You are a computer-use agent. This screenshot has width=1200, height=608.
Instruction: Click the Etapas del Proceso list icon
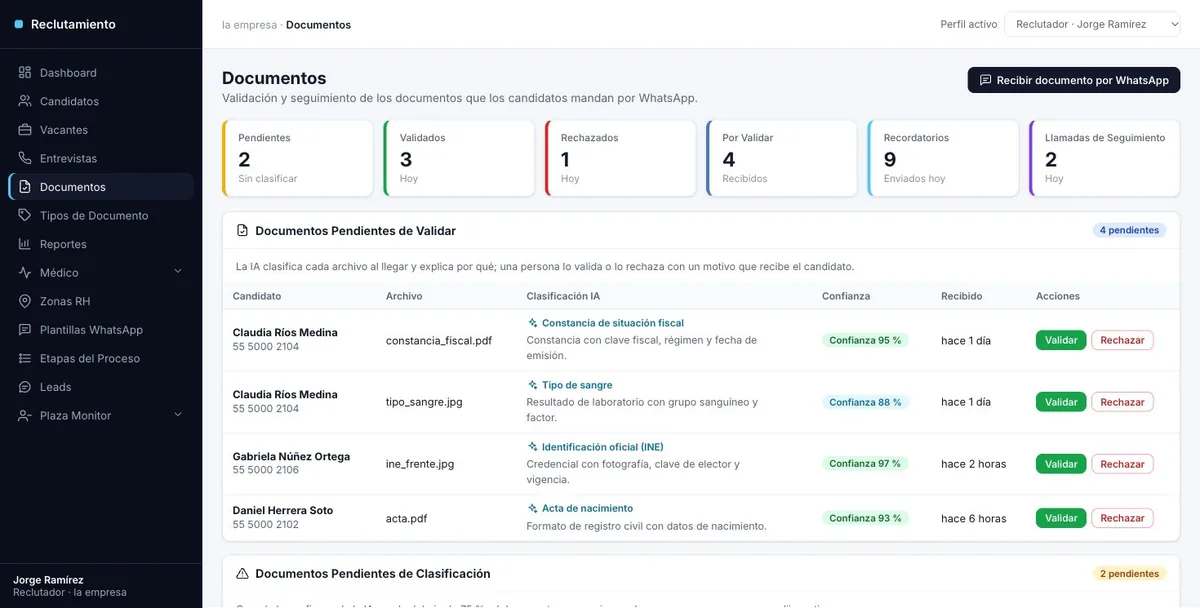(x=25, y=358)
